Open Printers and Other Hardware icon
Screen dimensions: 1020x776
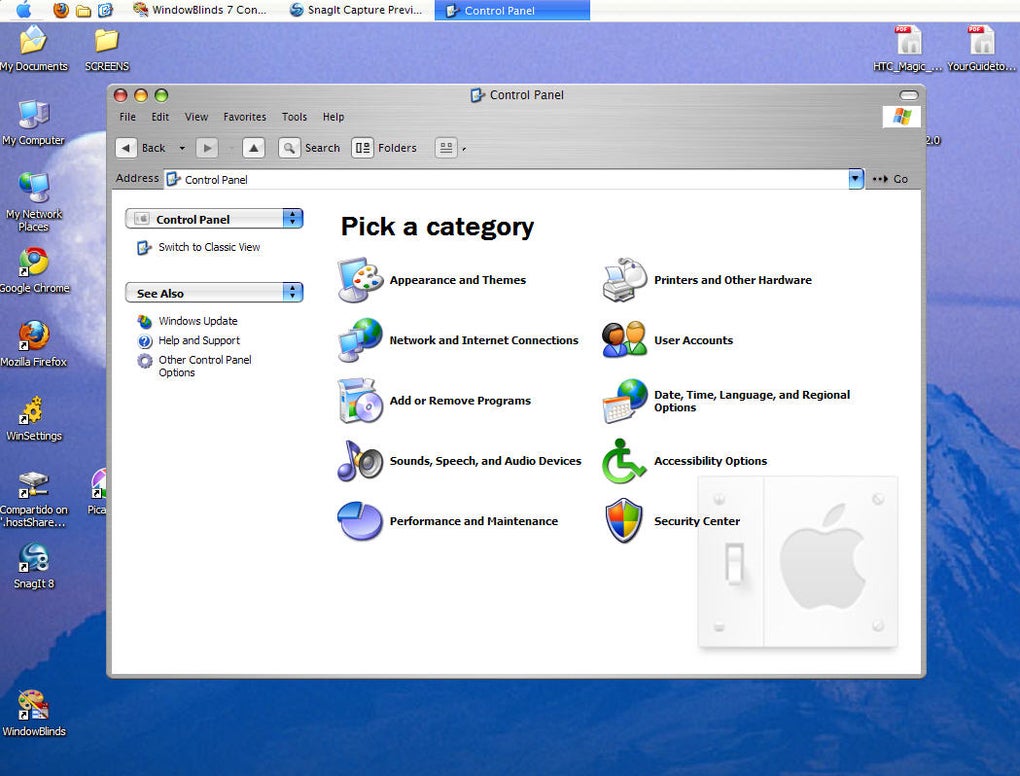(624, 280)
